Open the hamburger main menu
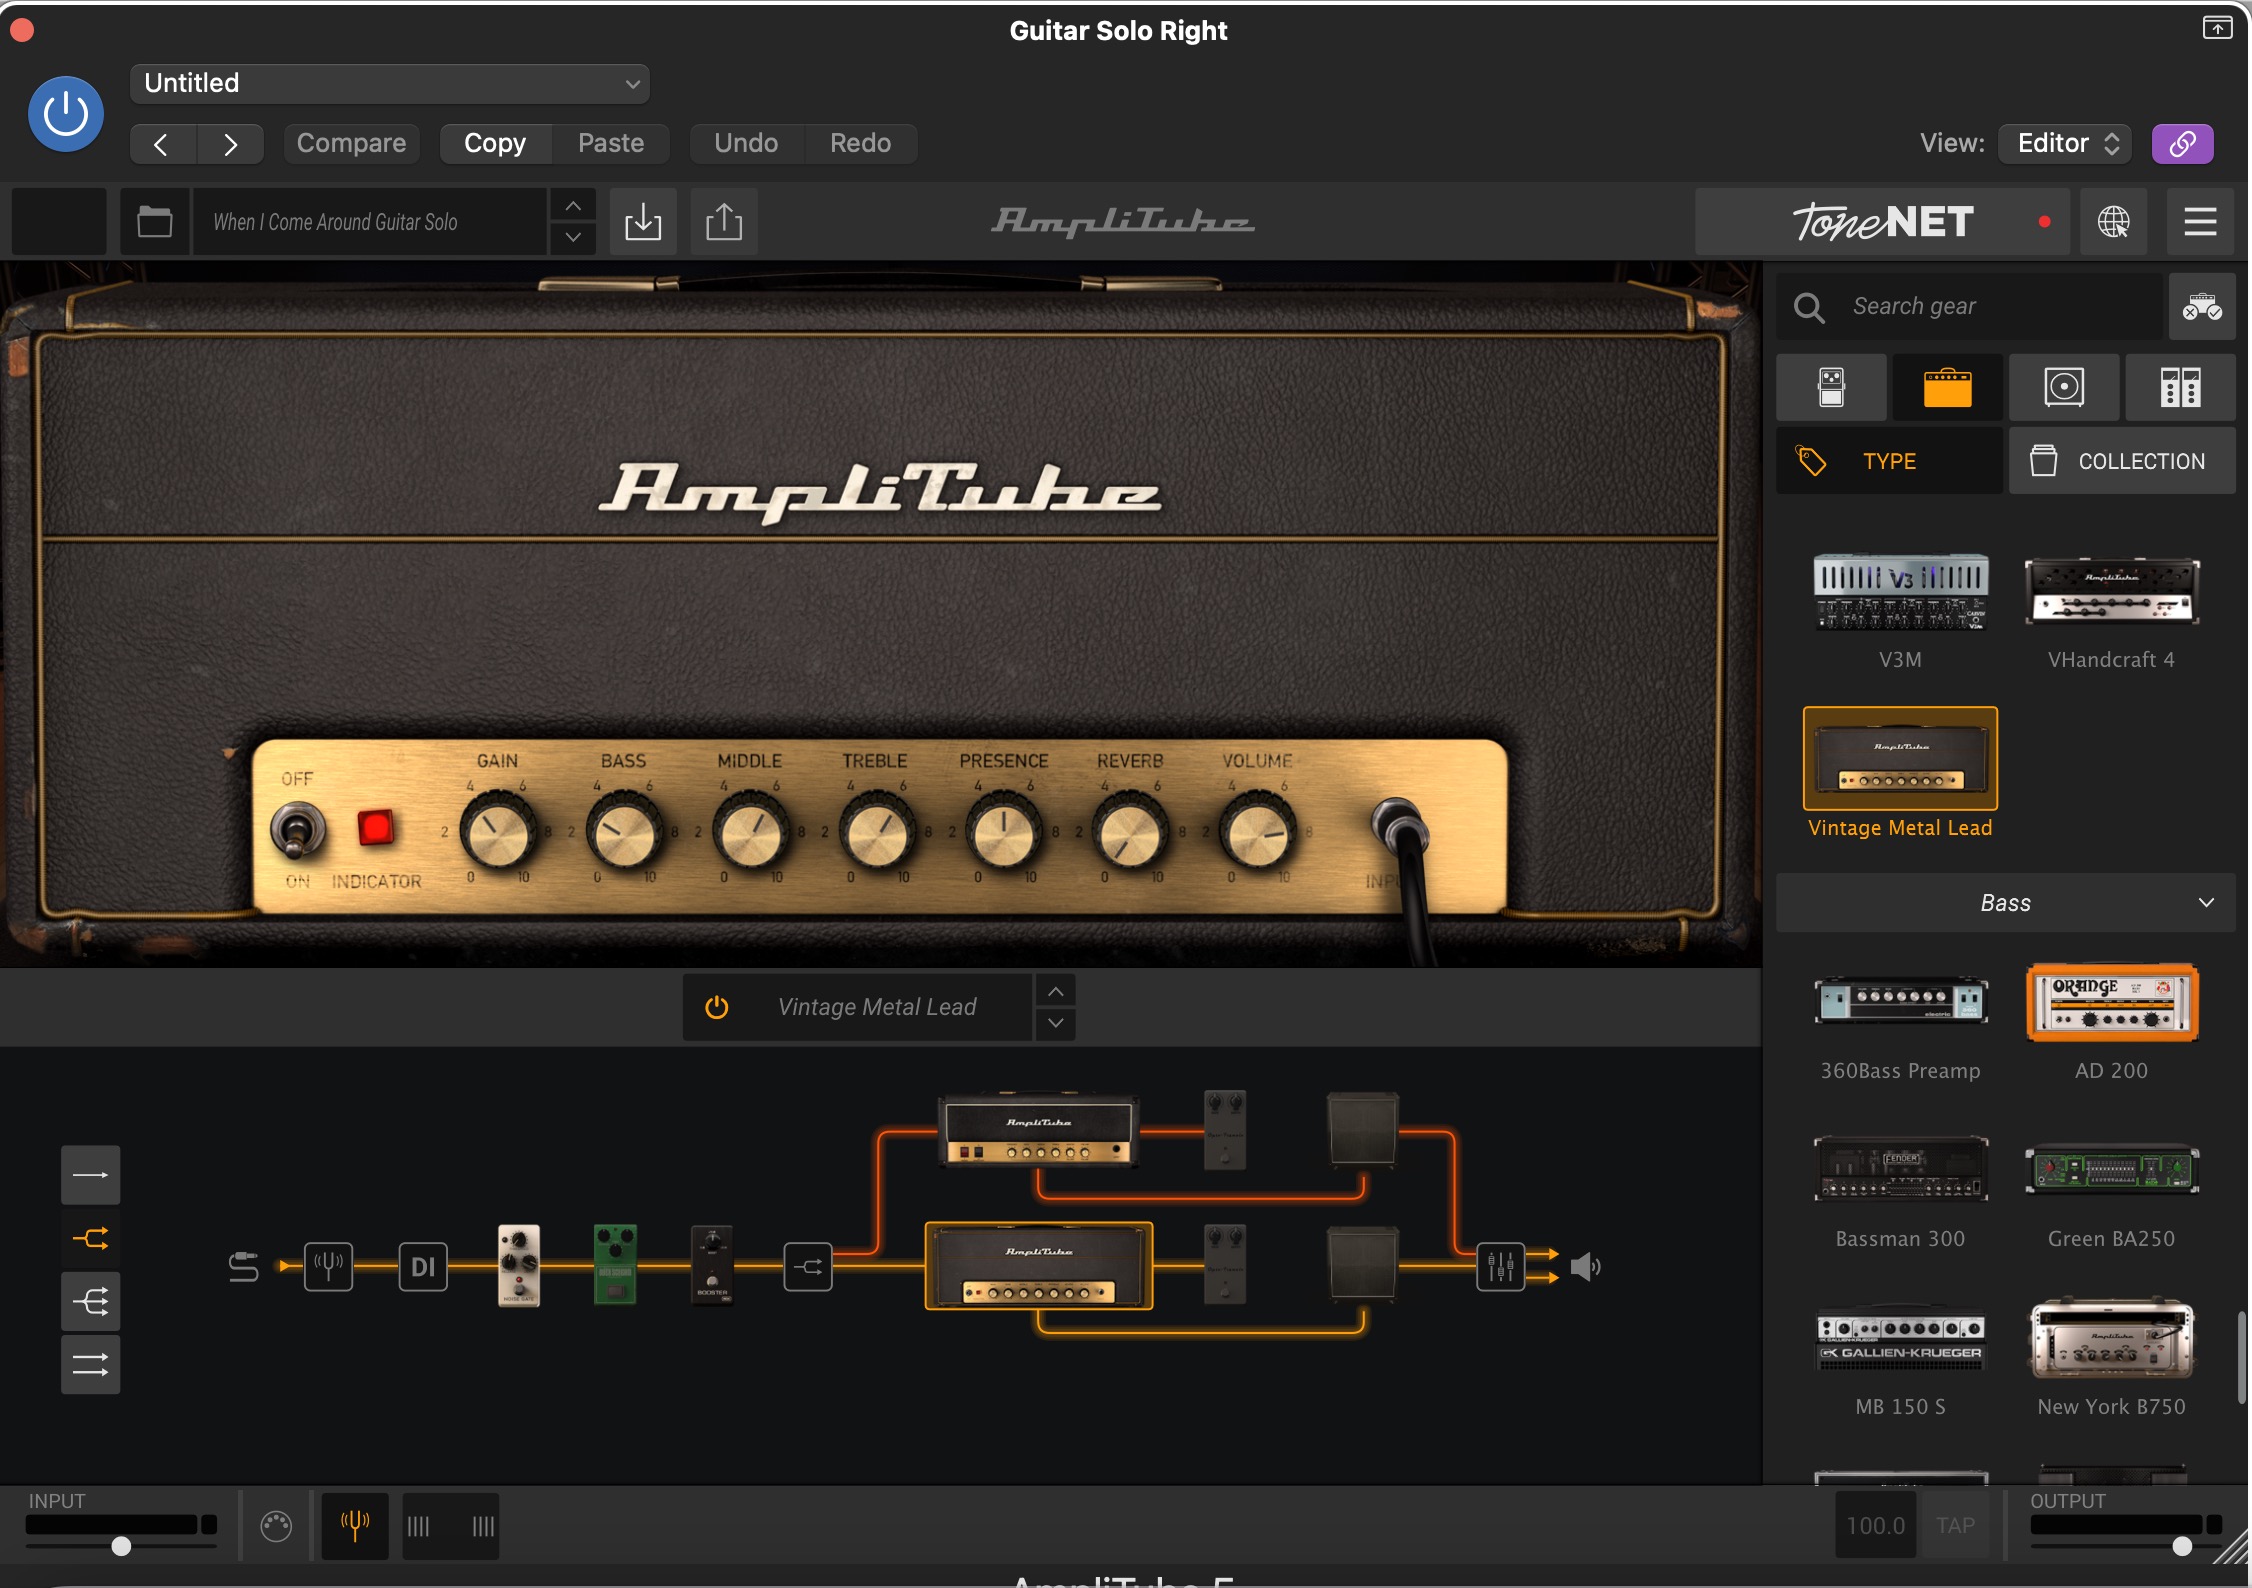The image size is (2252, 1588). [2200, 222]
